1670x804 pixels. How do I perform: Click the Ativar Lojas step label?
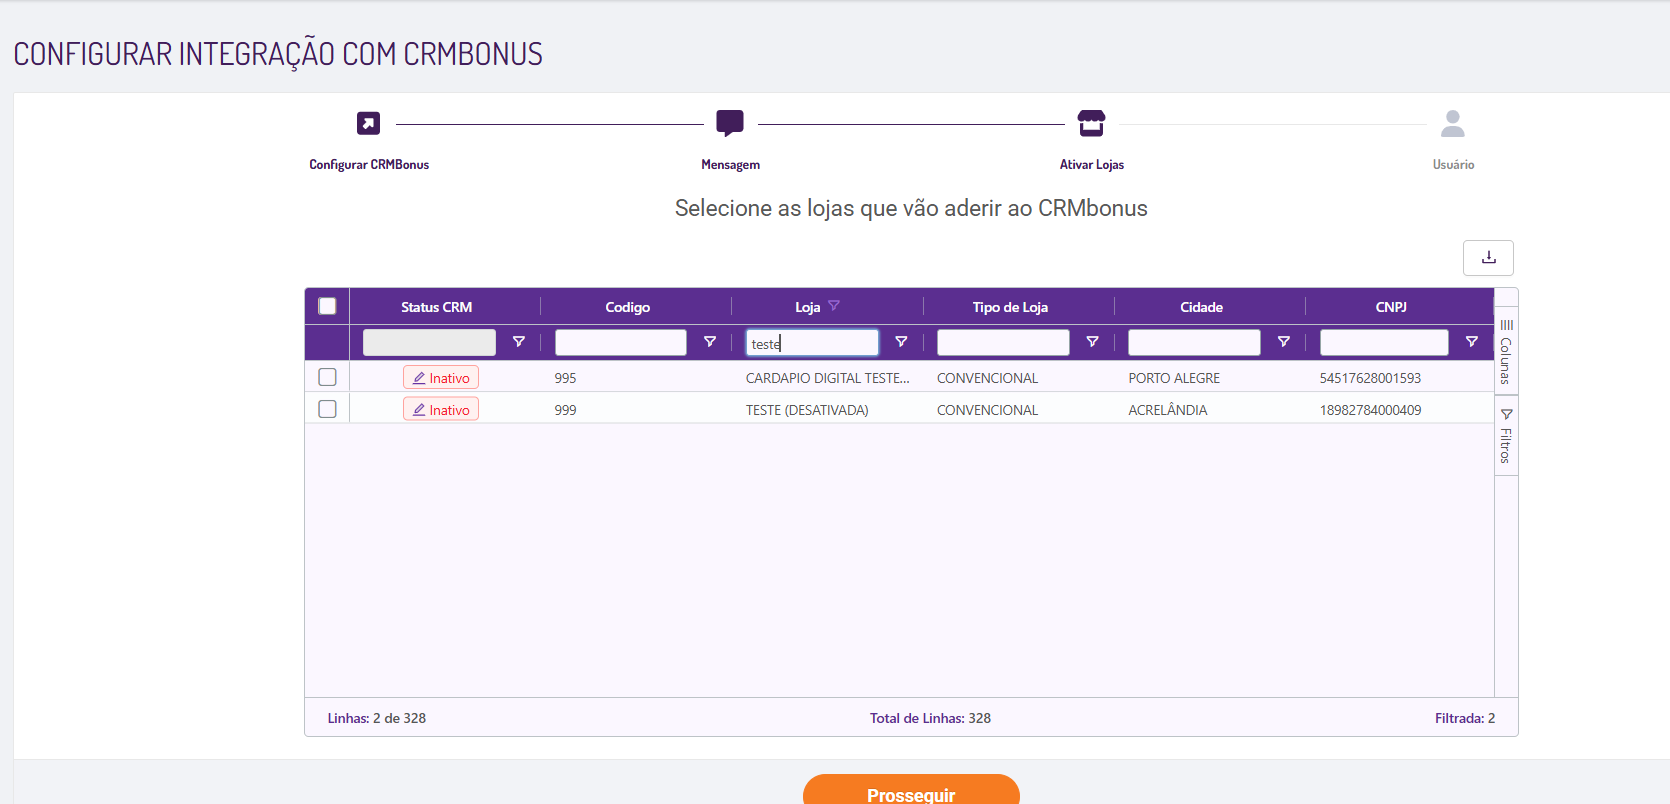pos(1092,164)
